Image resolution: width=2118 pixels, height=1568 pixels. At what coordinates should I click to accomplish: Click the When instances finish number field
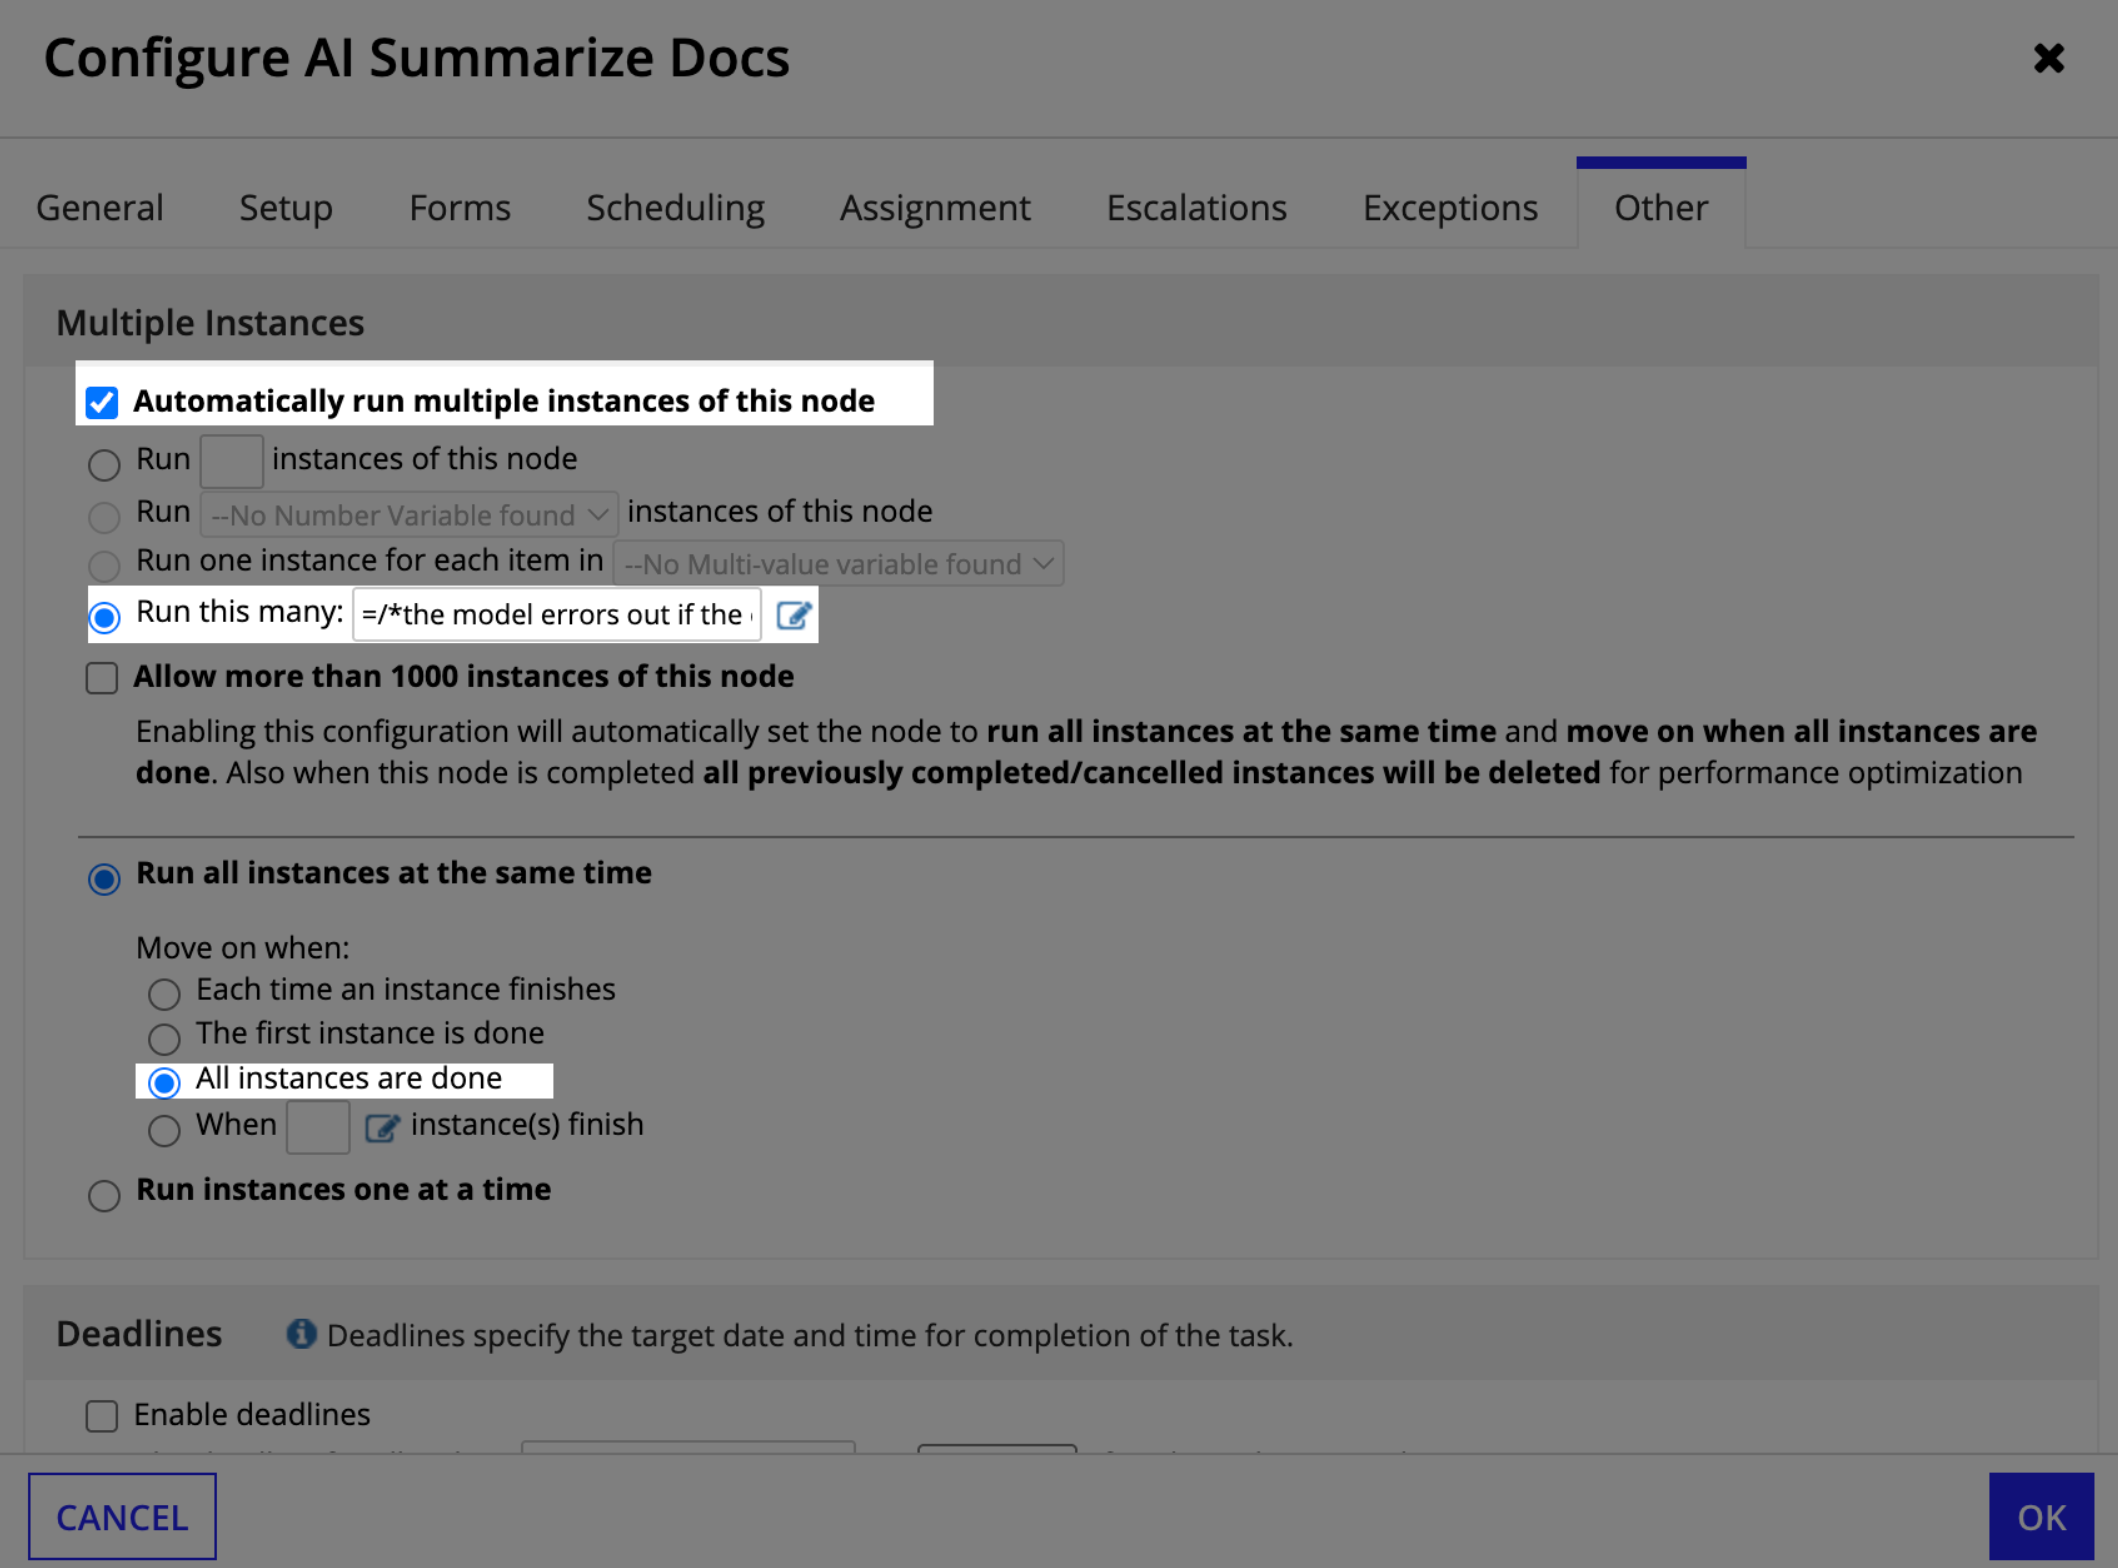click(318, 1127)
